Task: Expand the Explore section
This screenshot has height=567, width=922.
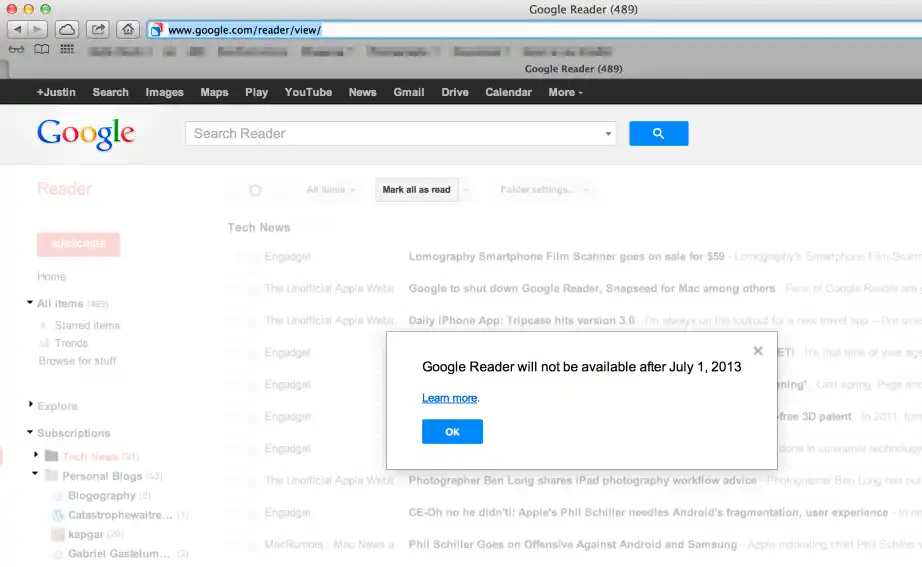Action: pyautogui.click(x=30, y=404)
